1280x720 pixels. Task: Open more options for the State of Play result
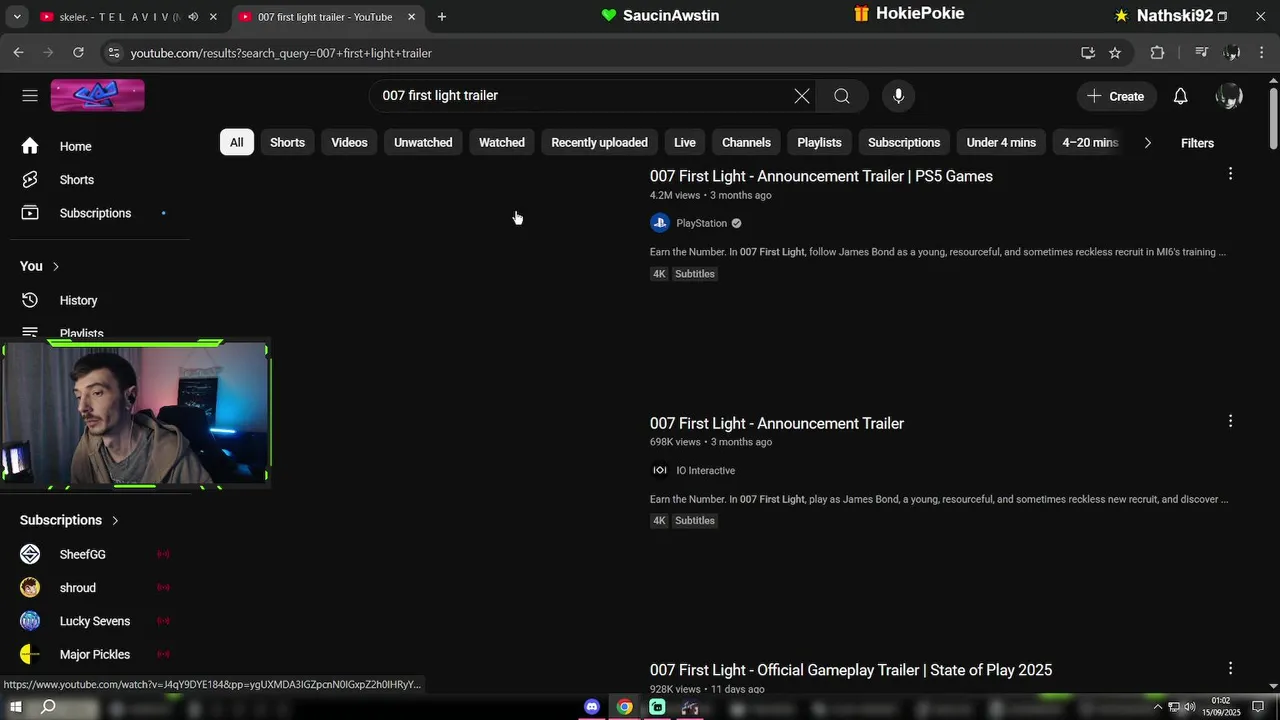point(1230,668)
